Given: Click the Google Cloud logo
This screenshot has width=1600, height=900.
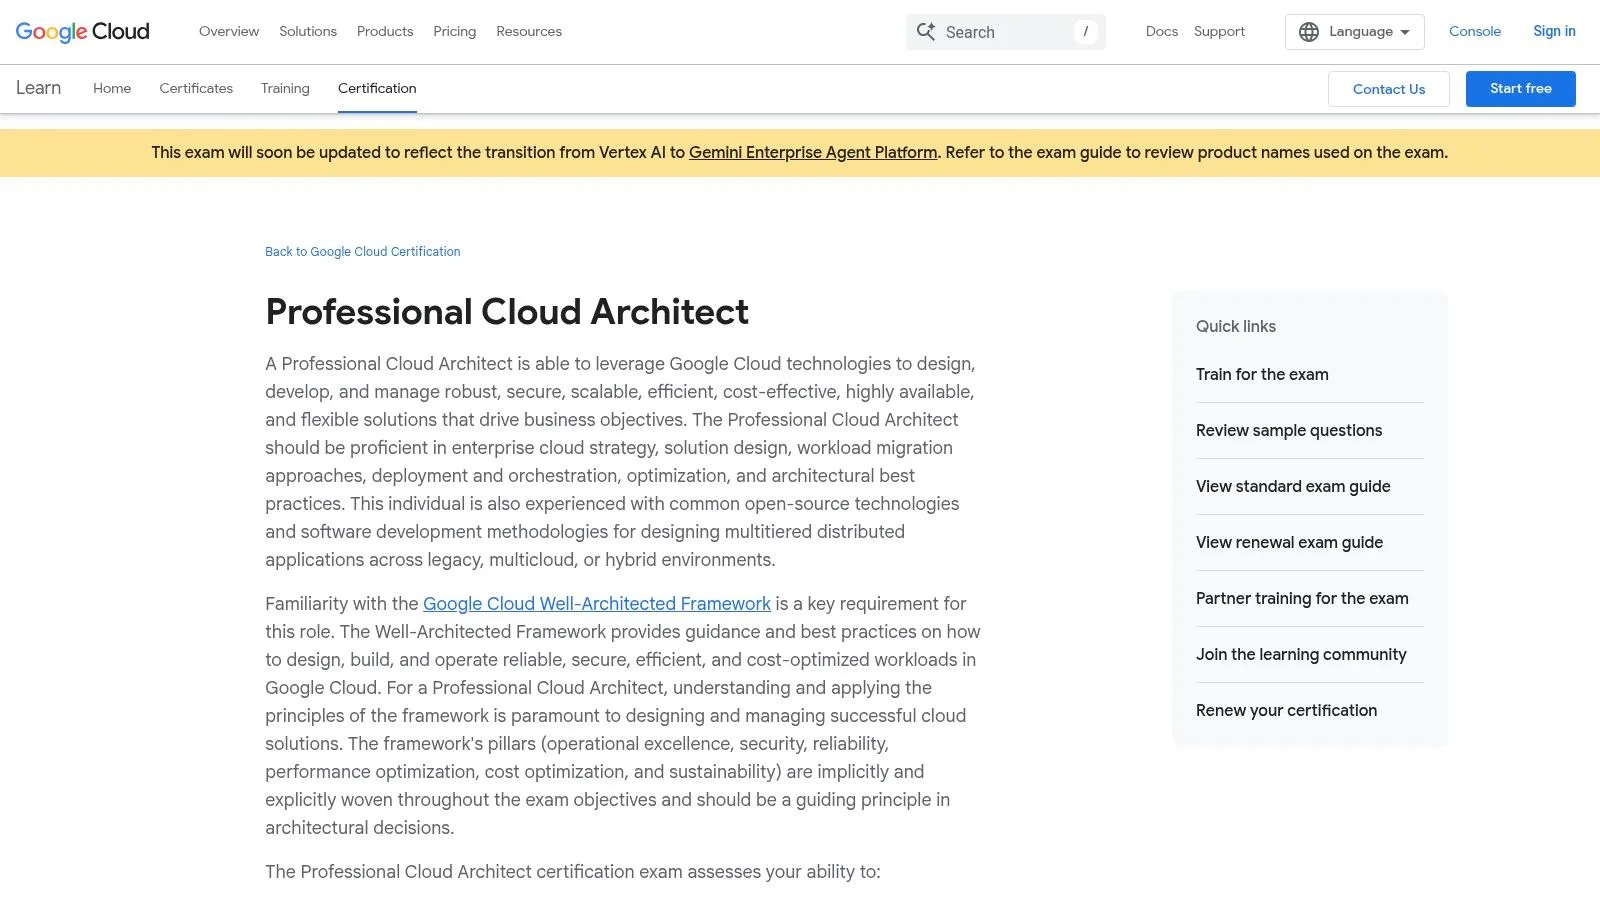Looking at the screenshot, I should coord(83,32).
